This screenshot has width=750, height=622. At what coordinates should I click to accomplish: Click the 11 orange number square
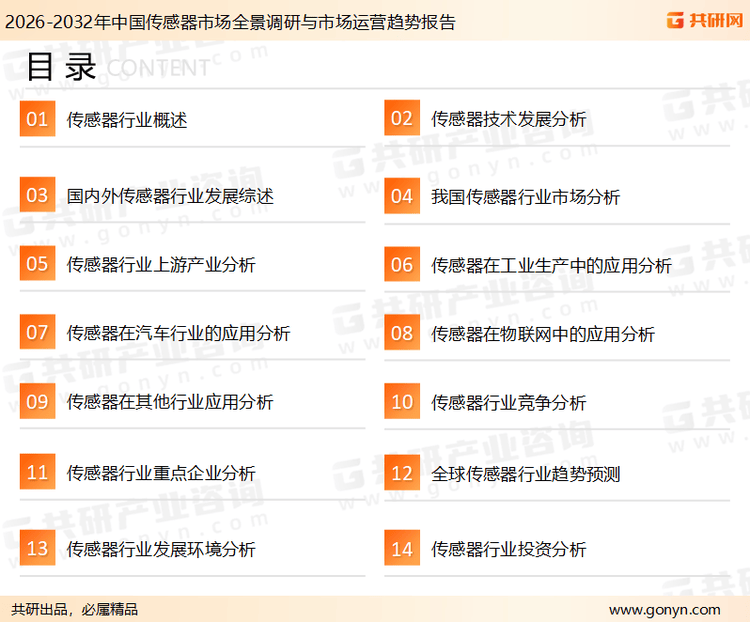37,473
